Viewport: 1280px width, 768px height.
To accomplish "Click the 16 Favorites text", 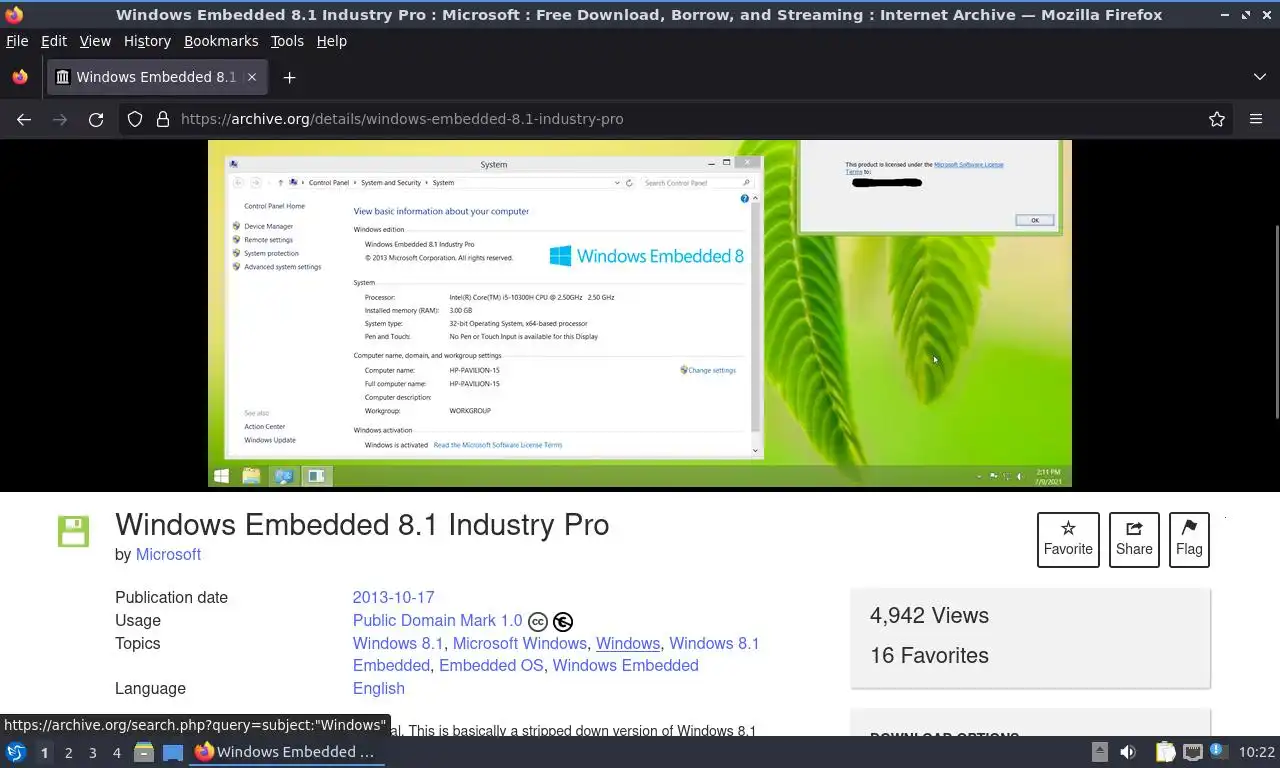I will point(929,655).
